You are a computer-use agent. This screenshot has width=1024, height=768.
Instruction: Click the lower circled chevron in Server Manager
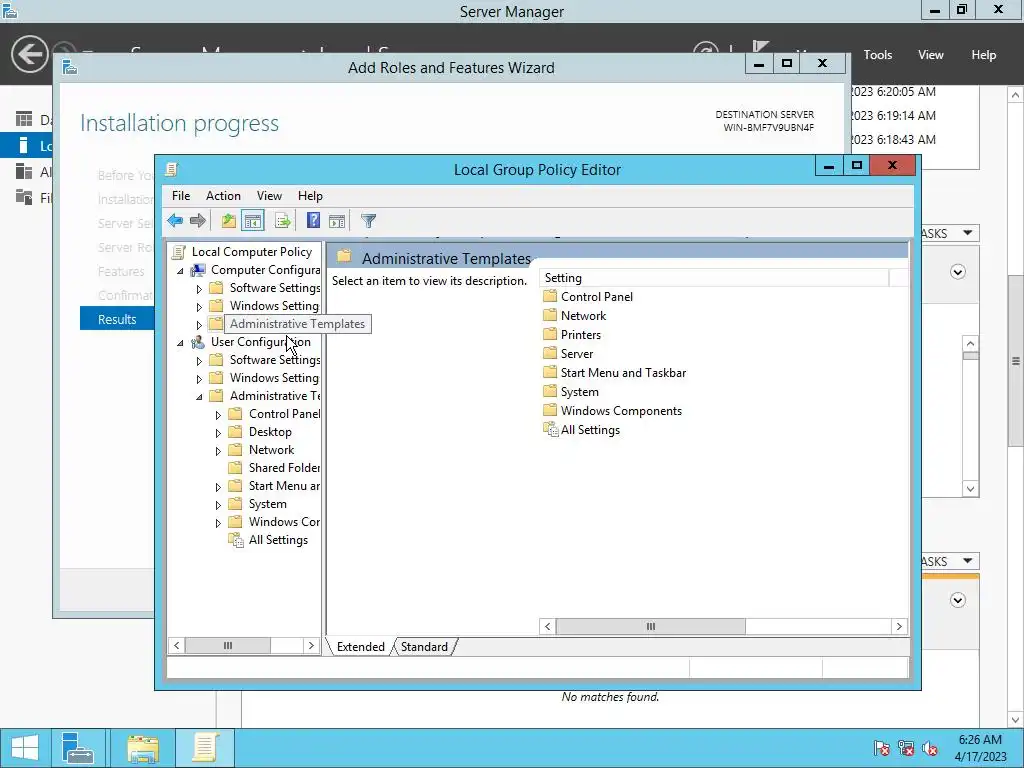(957, 600)
